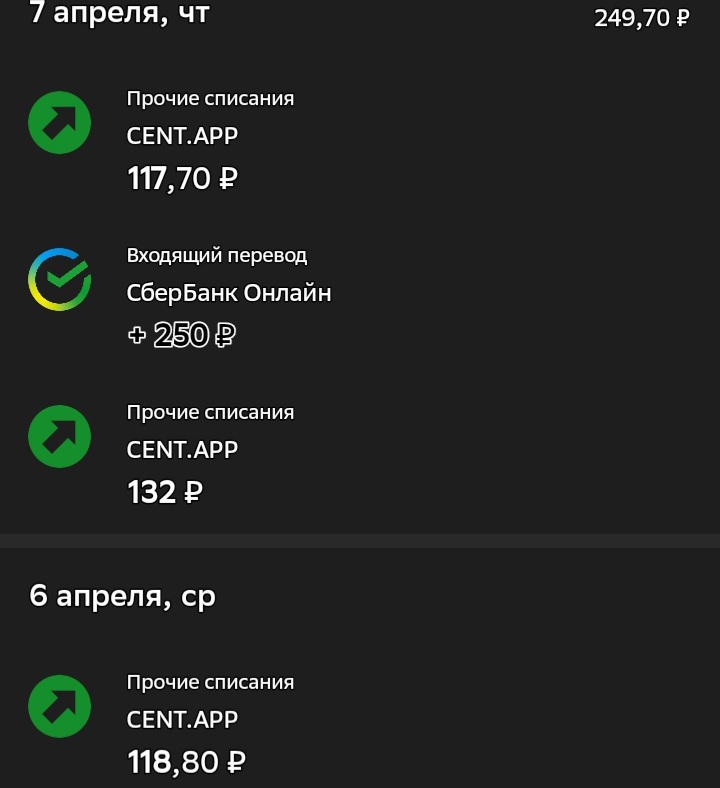Viewport: 720px width, 788px height.
Task: Tap "Прочие списания" label of 118,80 ₽ transaction
Action: tap(210, 683)
